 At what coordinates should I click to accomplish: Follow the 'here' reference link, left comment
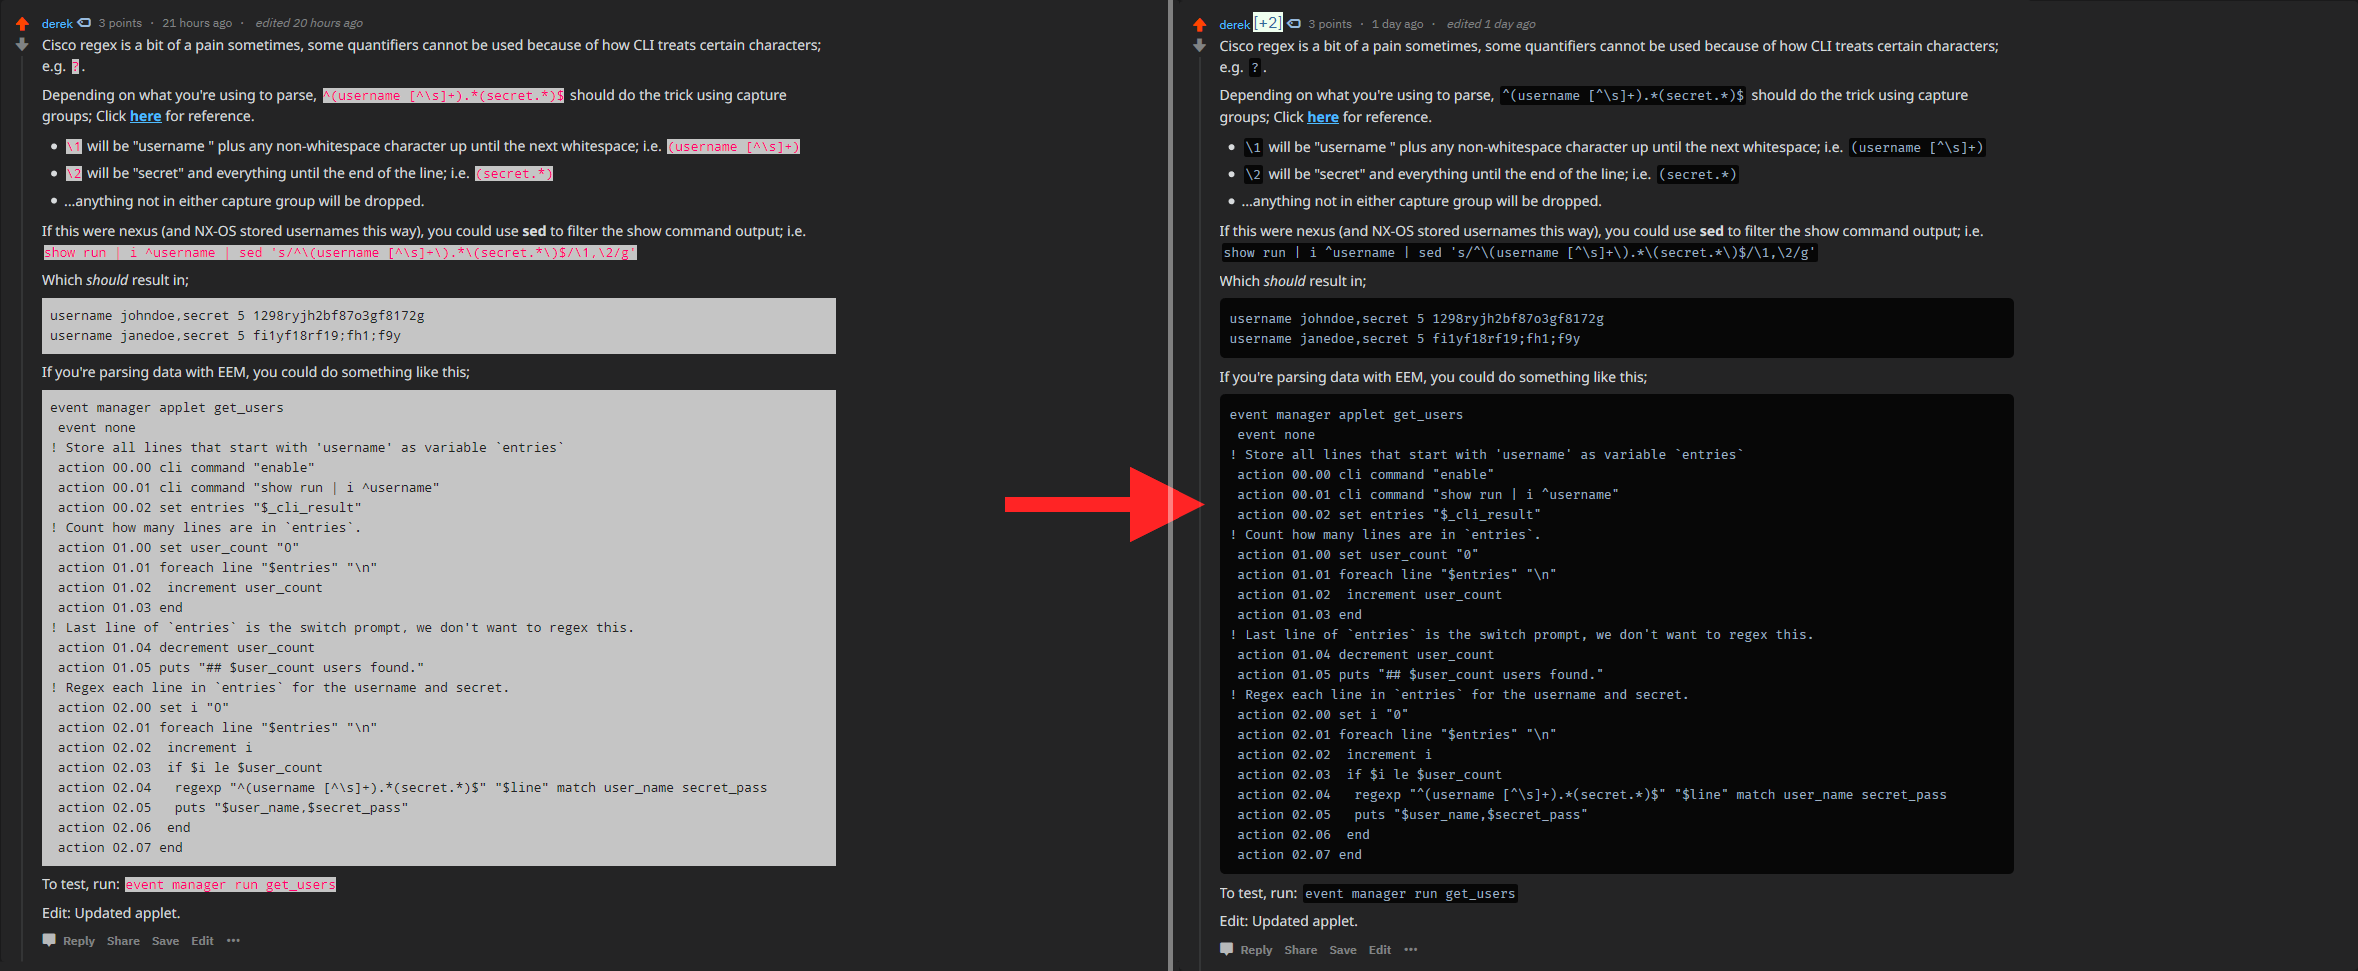(145, 116)
